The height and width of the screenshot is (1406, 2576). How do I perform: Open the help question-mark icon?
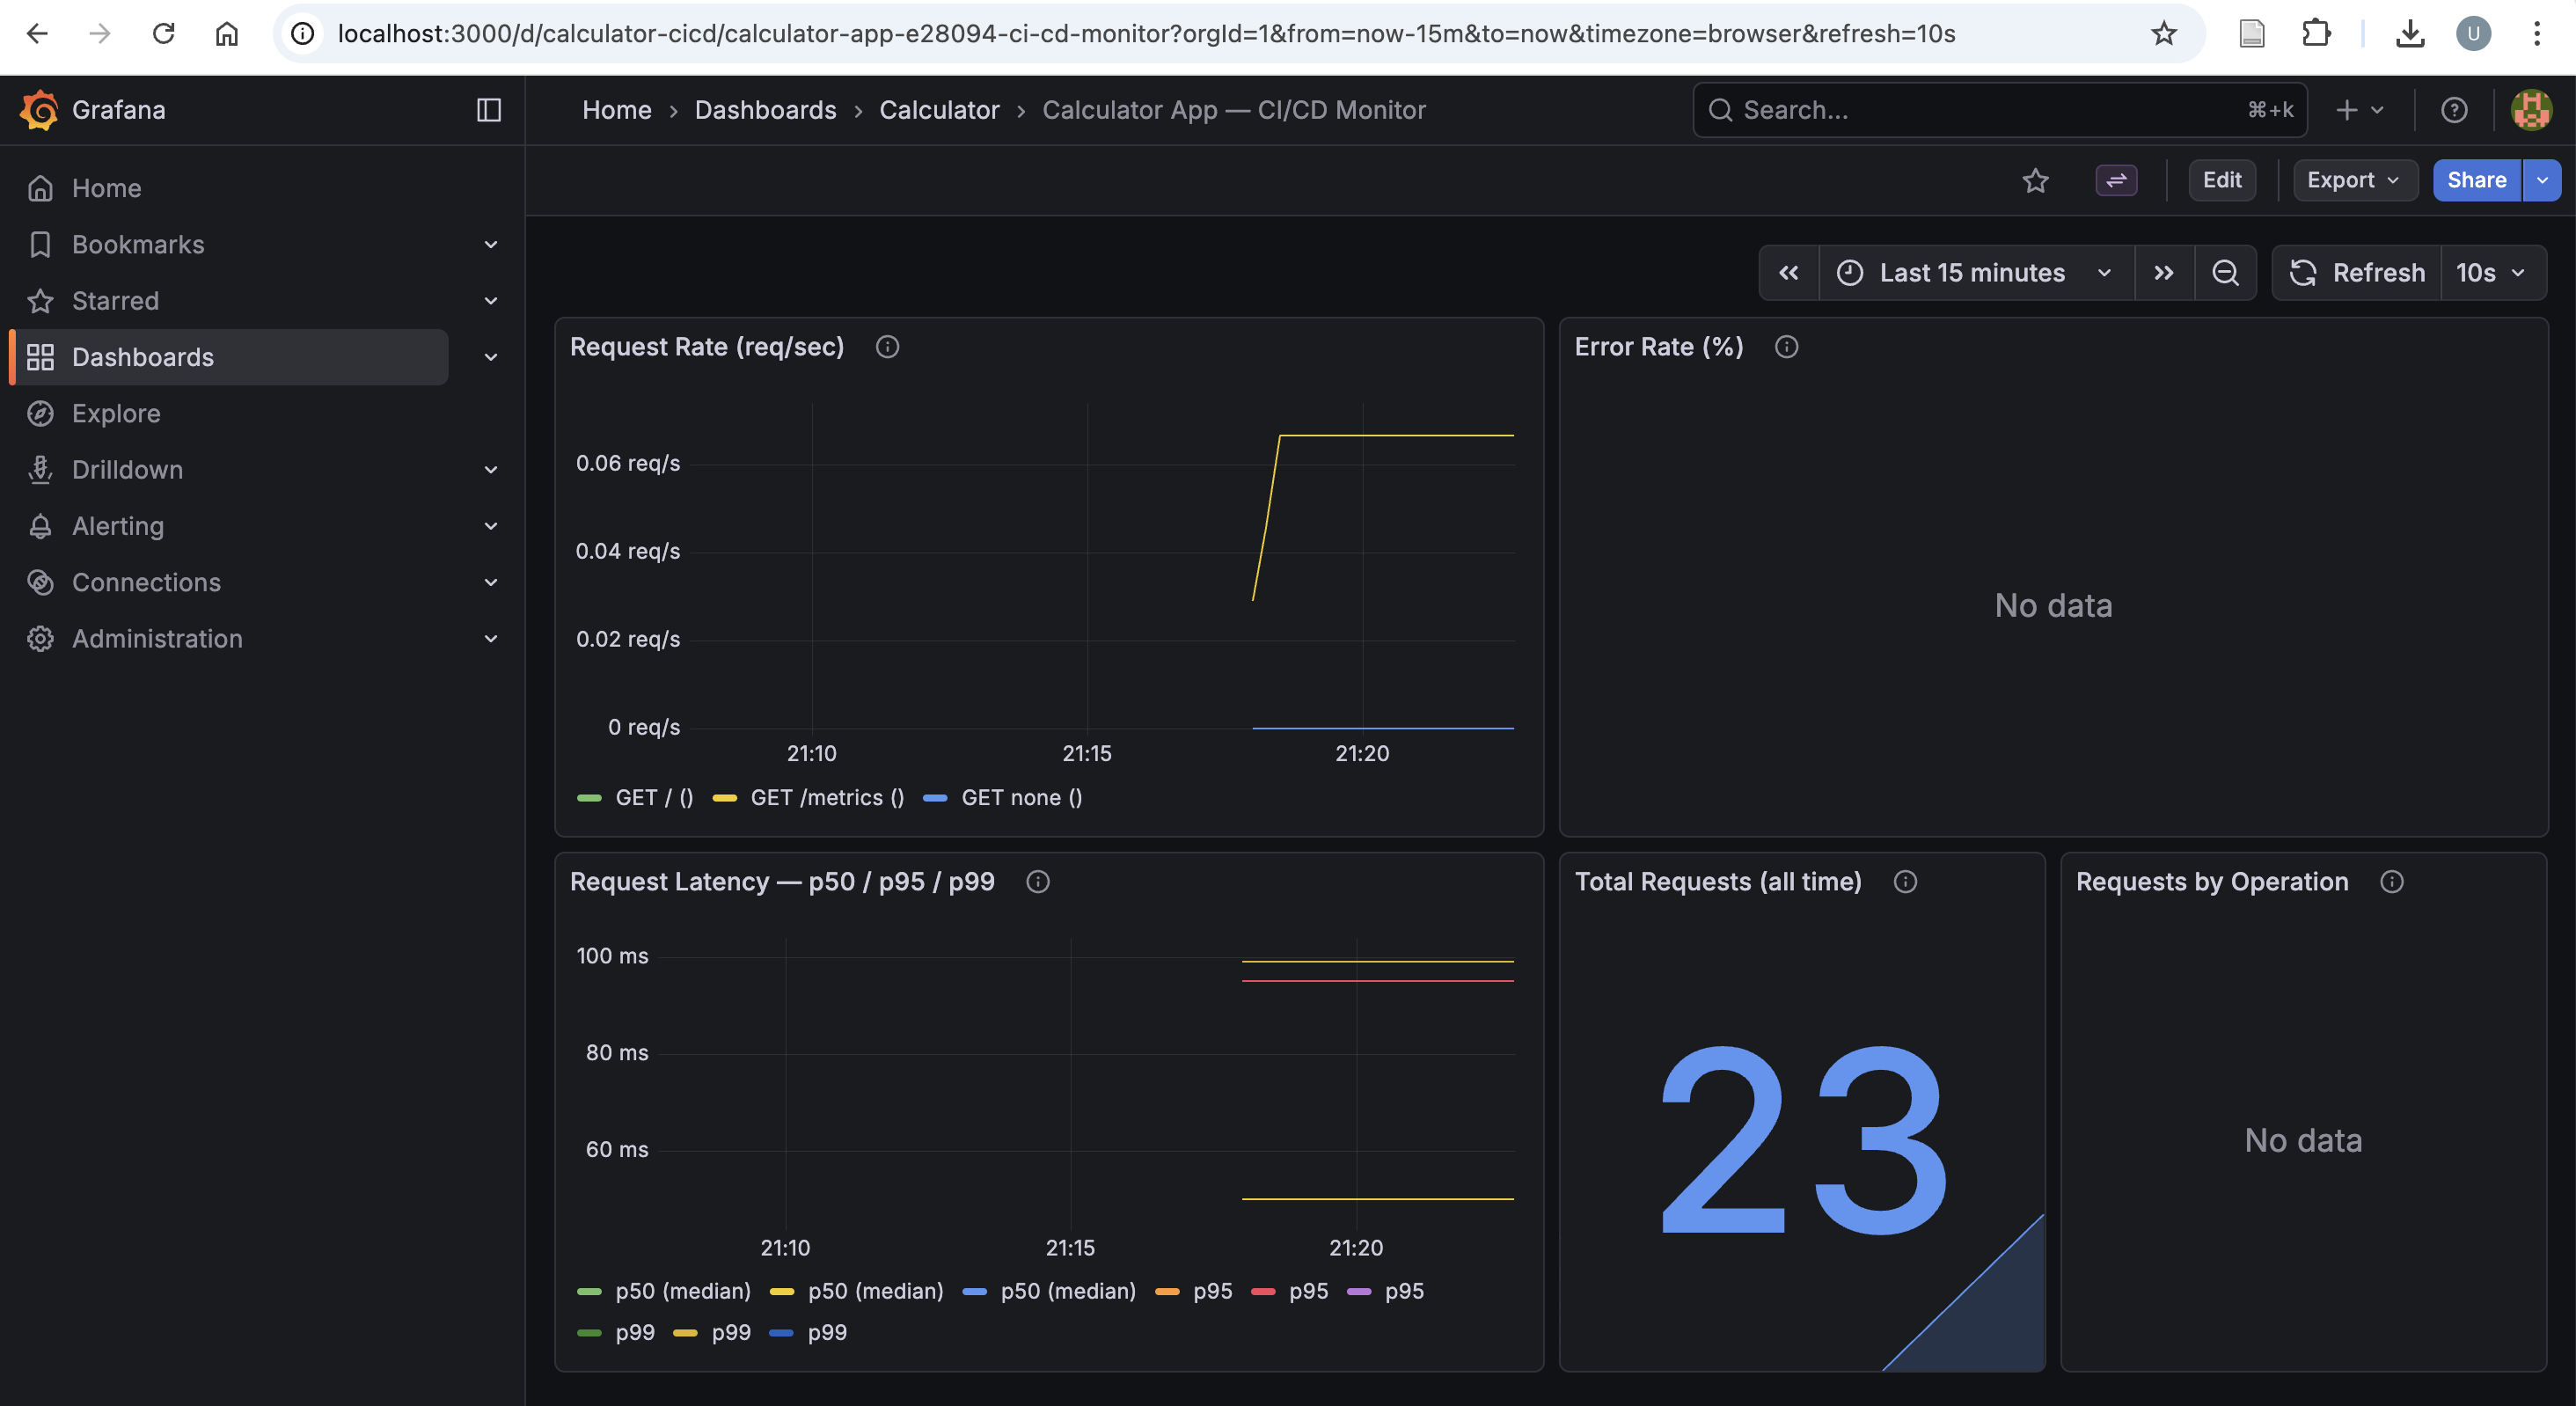2455,110
